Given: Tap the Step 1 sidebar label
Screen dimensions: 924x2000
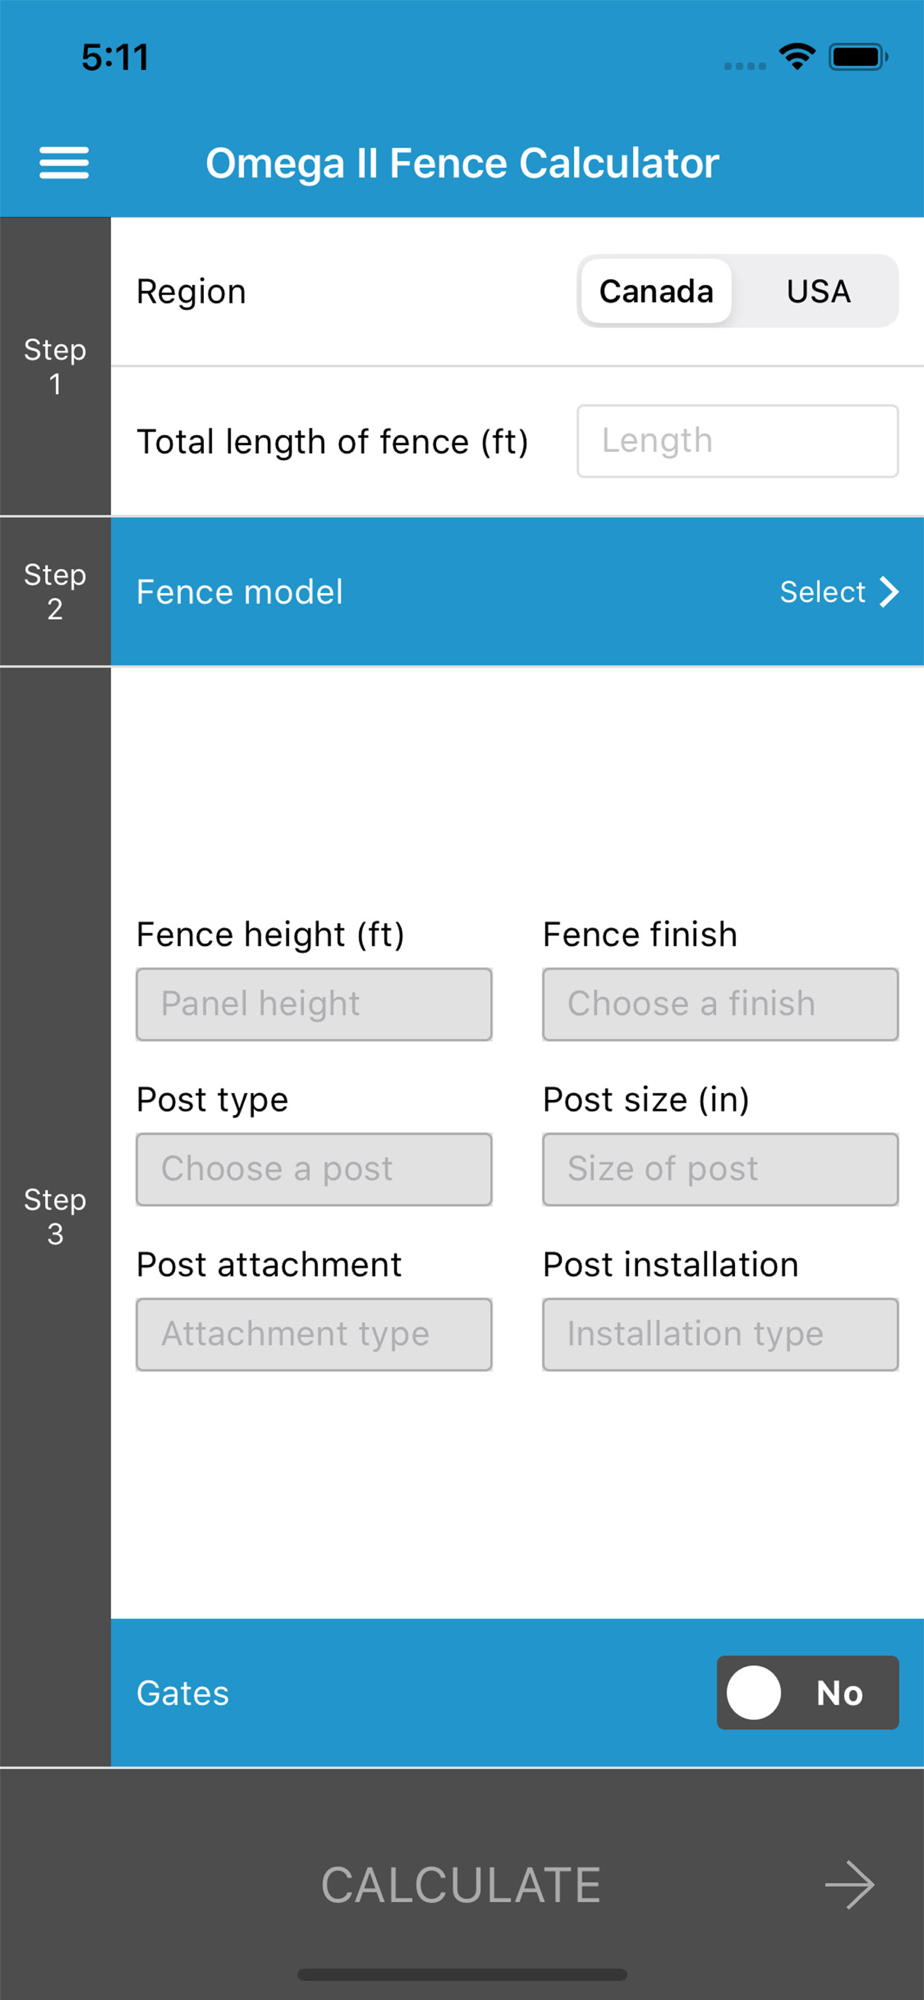Looking at the screenshot, I should pos(55,366).
